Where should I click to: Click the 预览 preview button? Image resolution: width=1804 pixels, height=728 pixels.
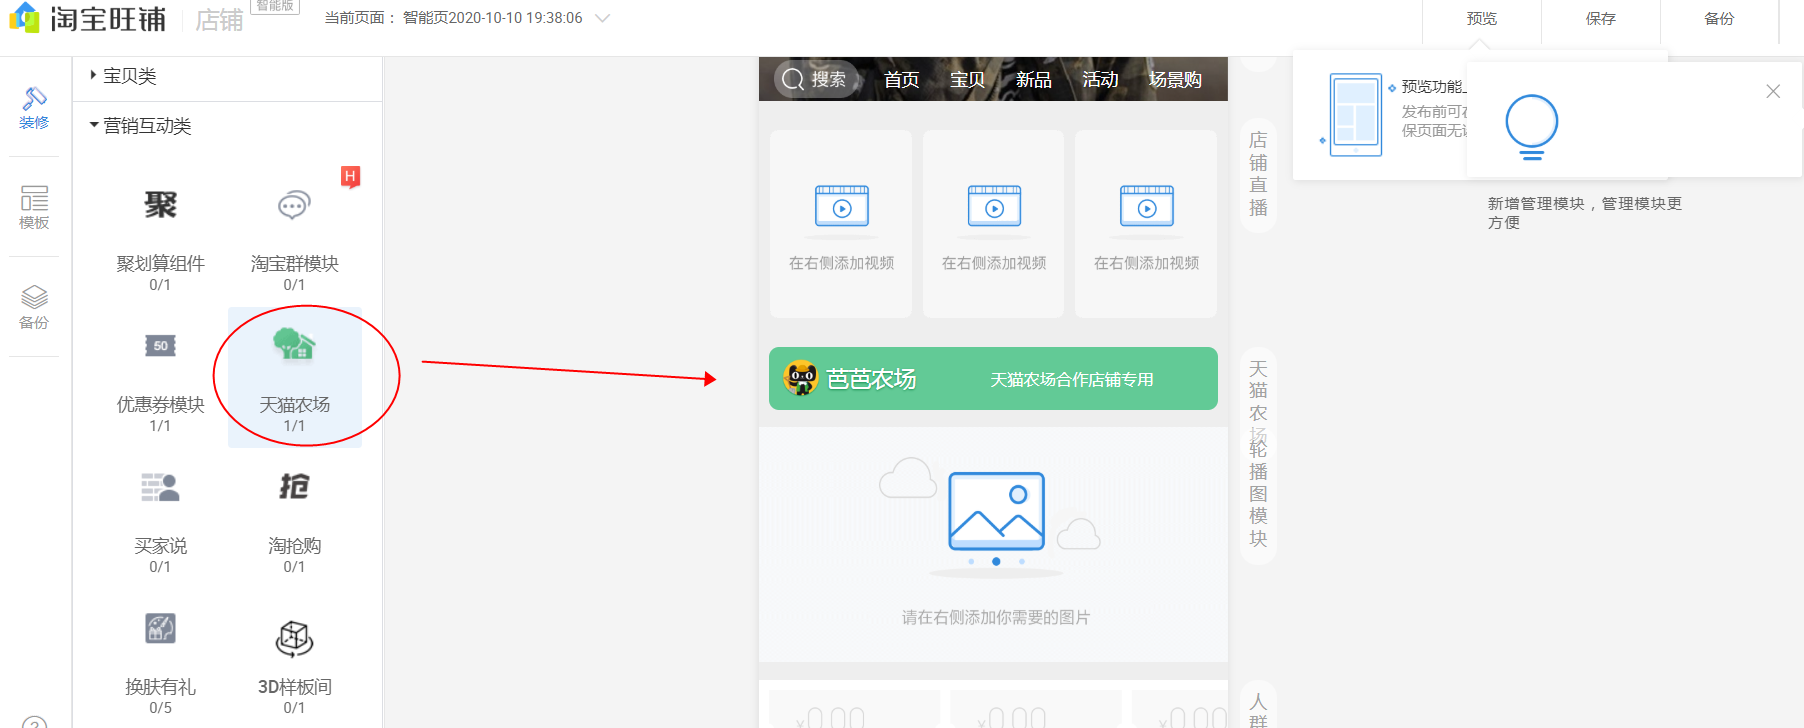click(1482, 19)
